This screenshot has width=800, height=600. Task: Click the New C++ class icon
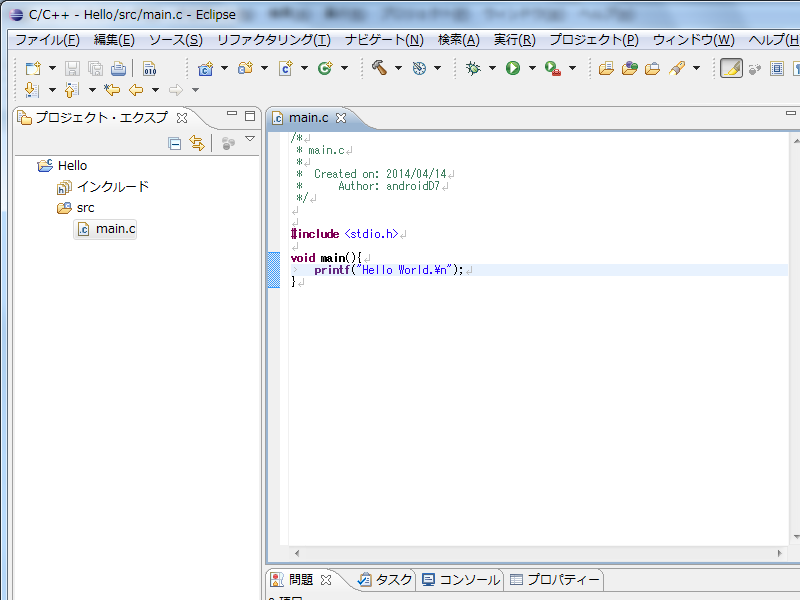click(x=325, y=68)
